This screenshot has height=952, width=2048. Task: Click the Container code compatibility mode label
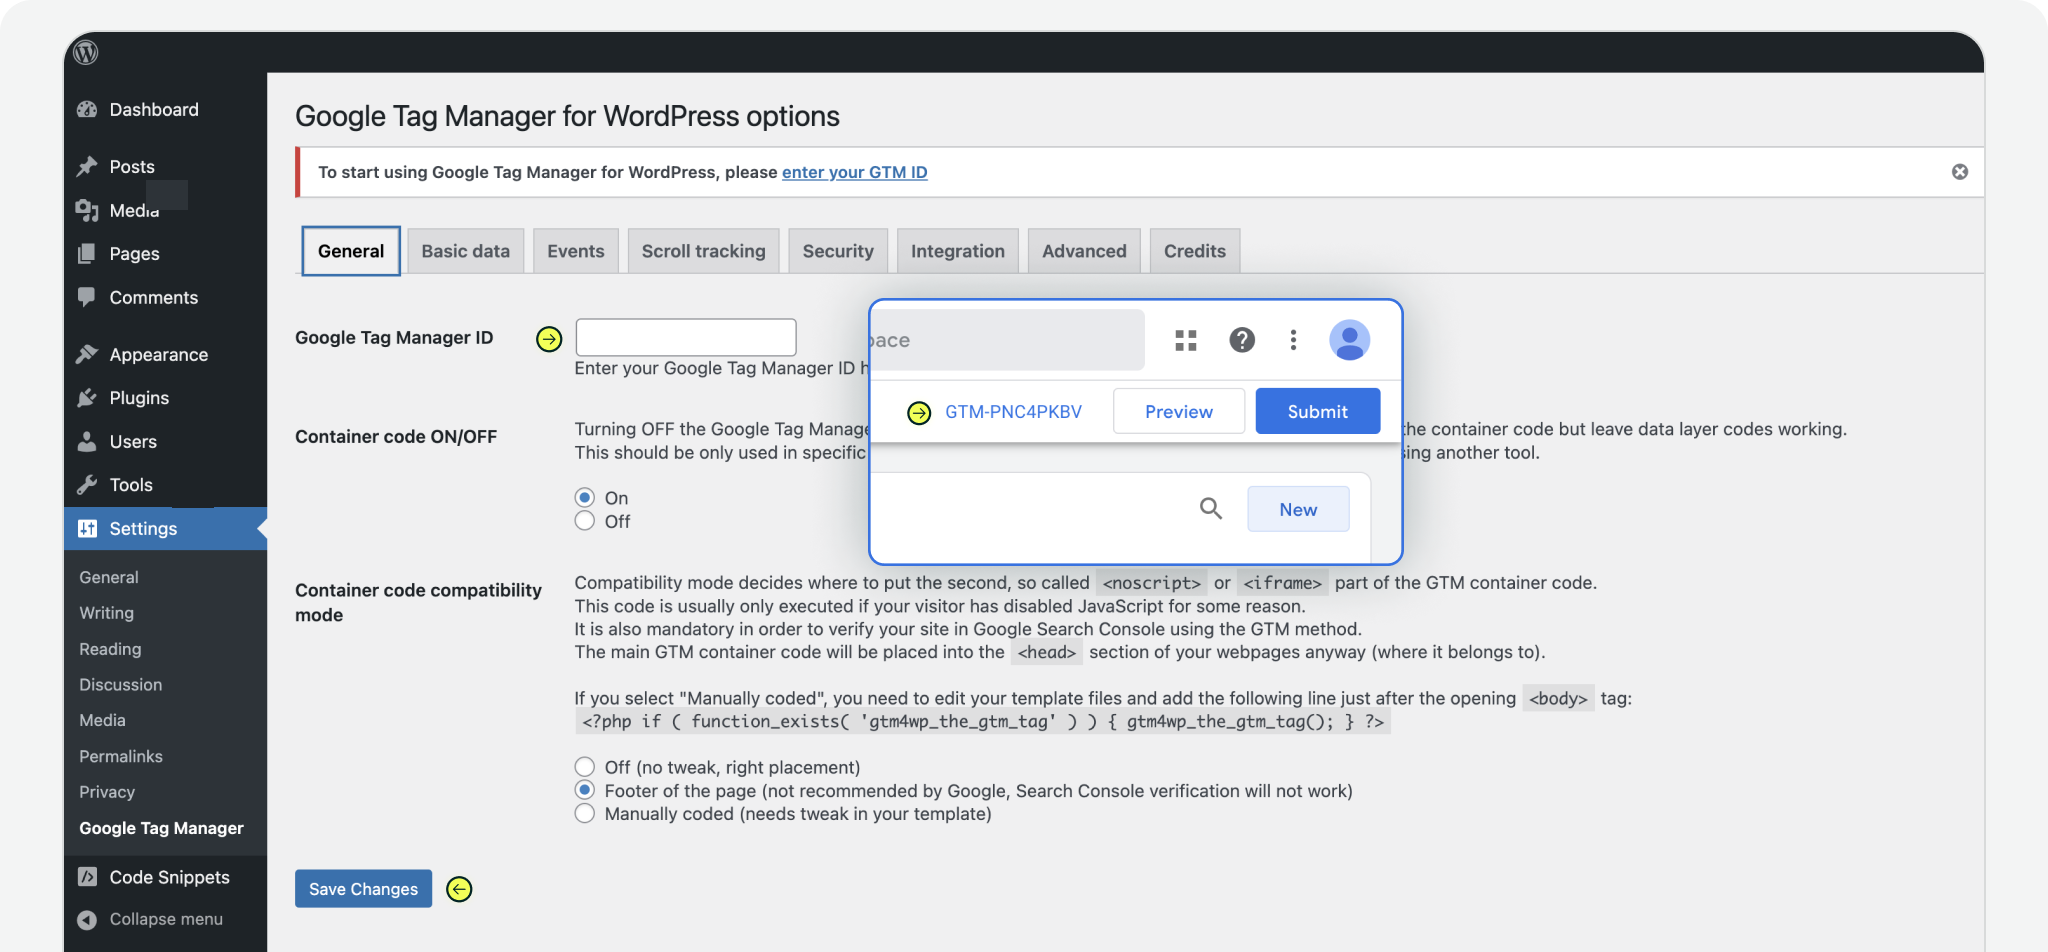click(x=418, y=602)
